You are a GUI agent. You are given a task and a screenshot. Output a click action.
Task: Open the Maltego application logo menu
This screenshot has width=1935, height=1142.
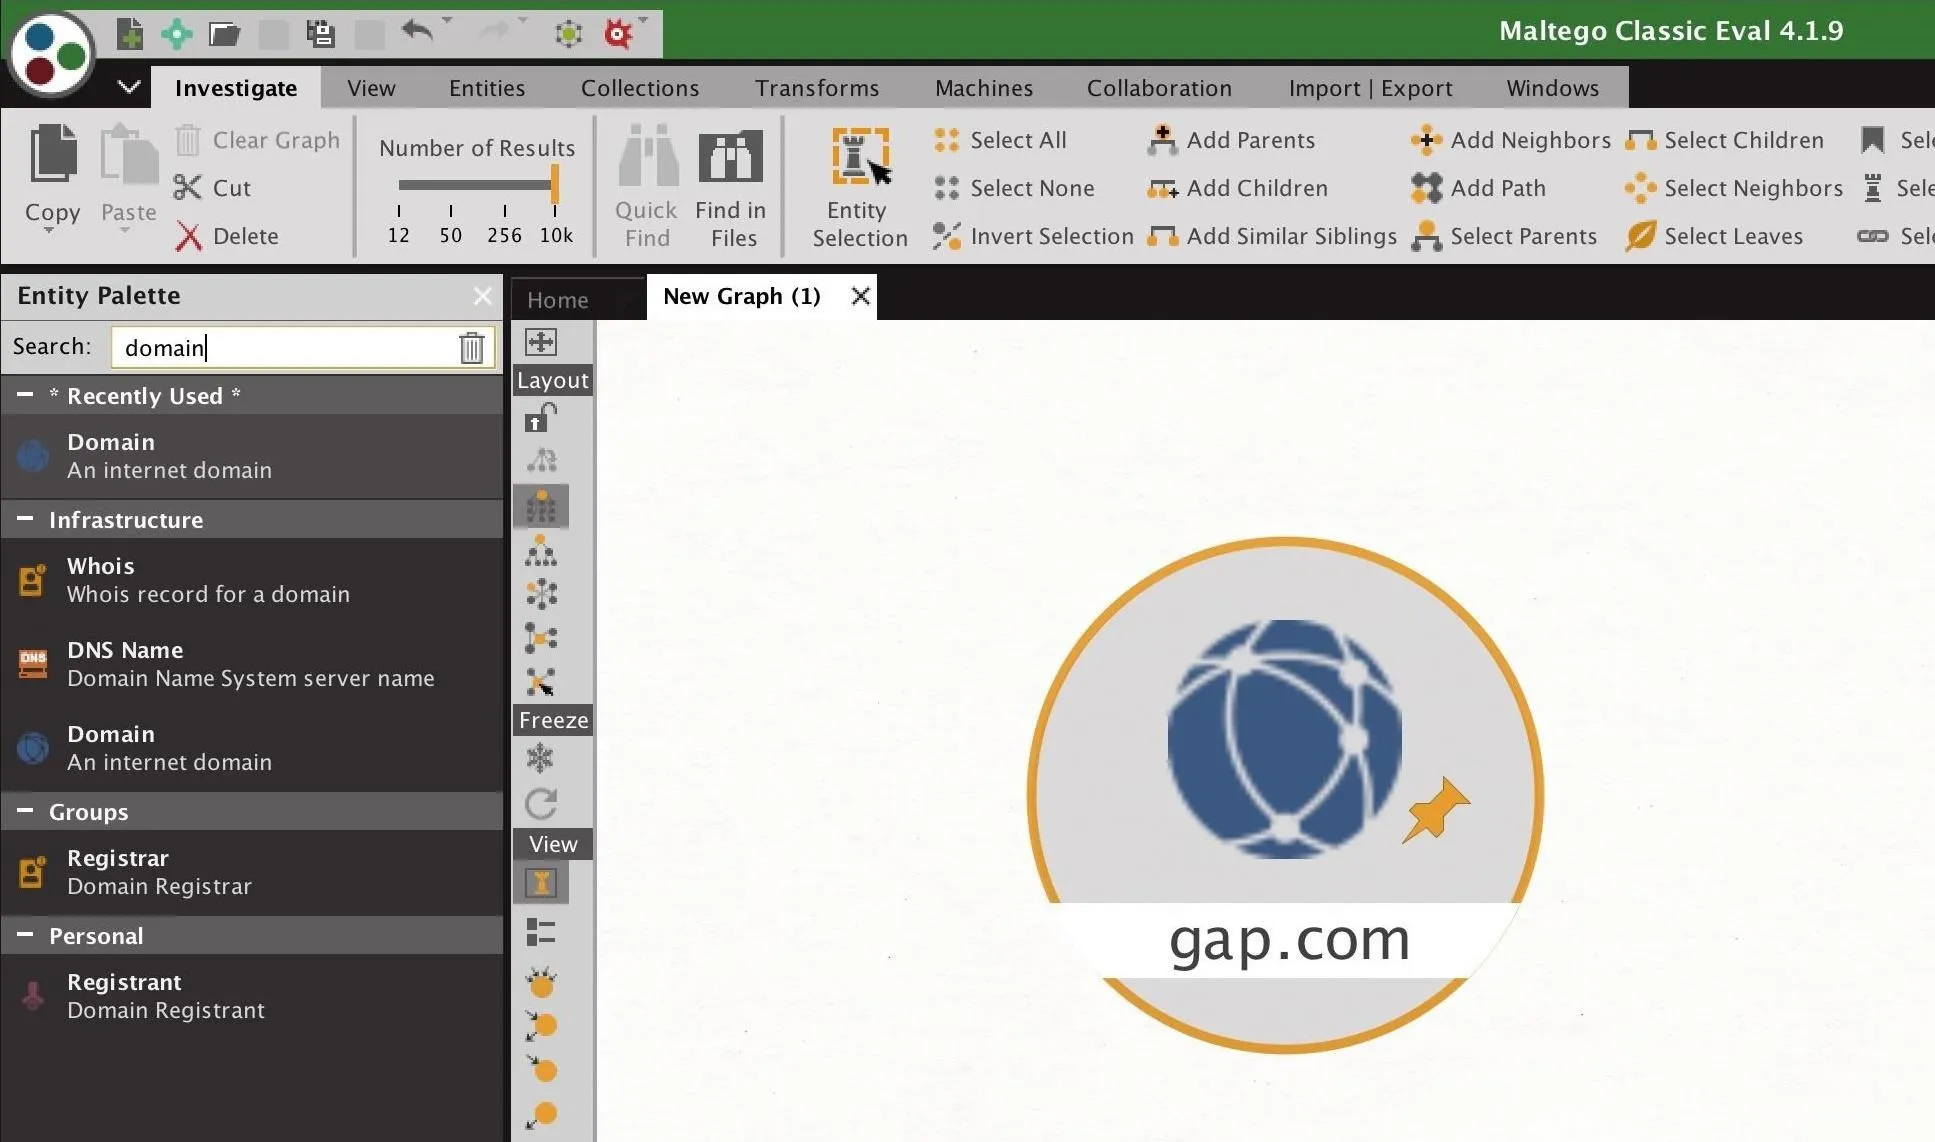pos(52,54)
